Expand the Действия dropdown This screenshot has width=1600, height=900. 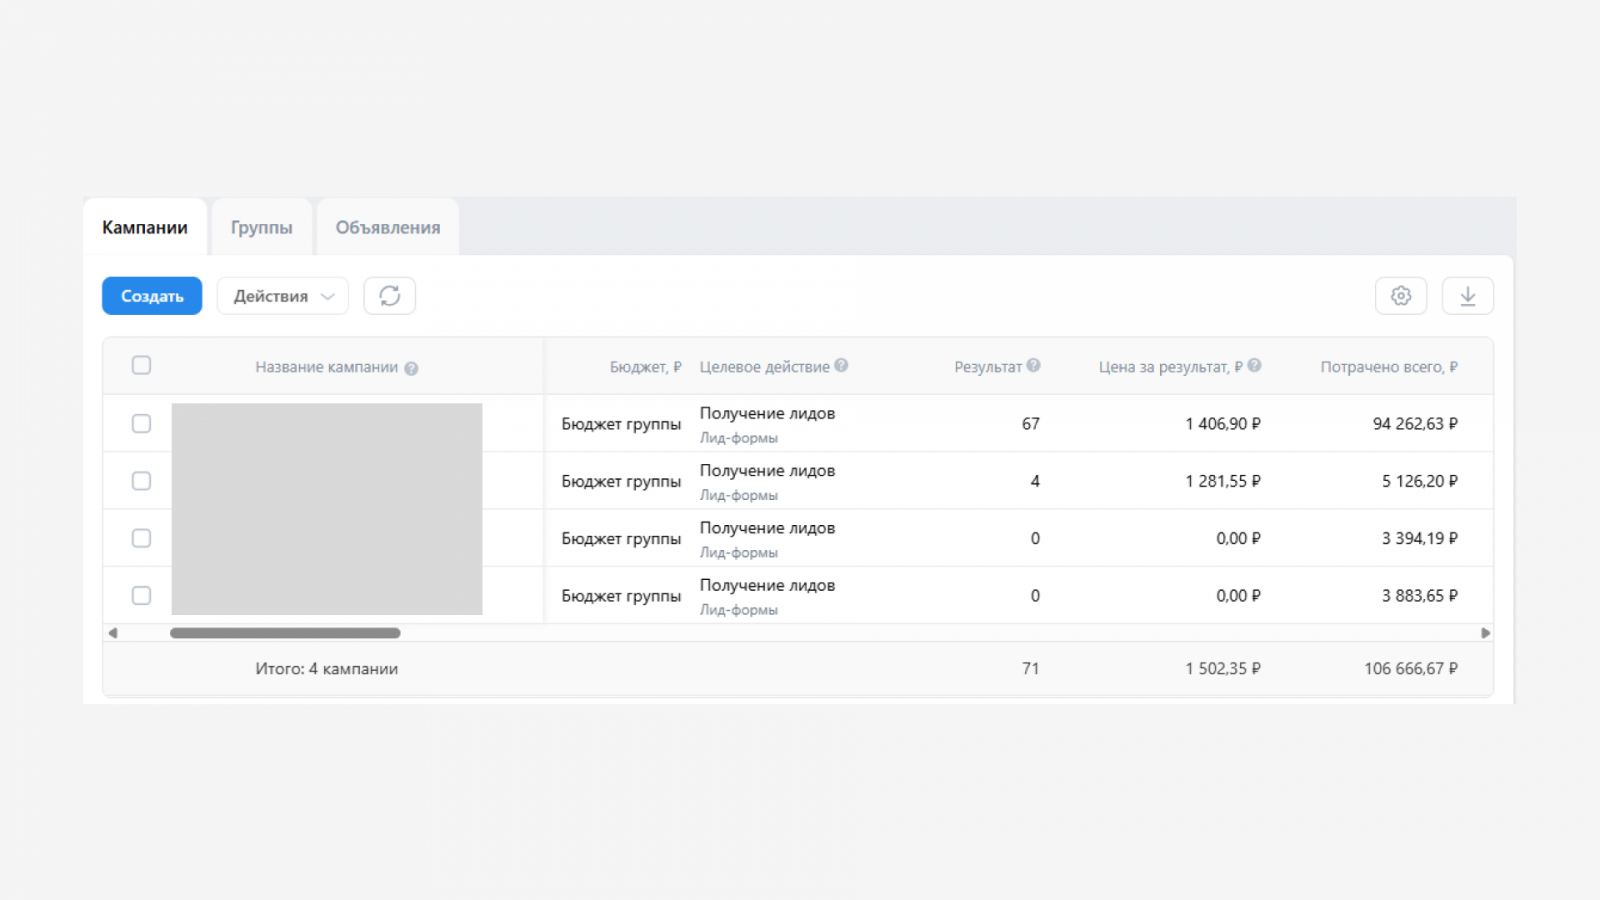(x=283, y=296)
